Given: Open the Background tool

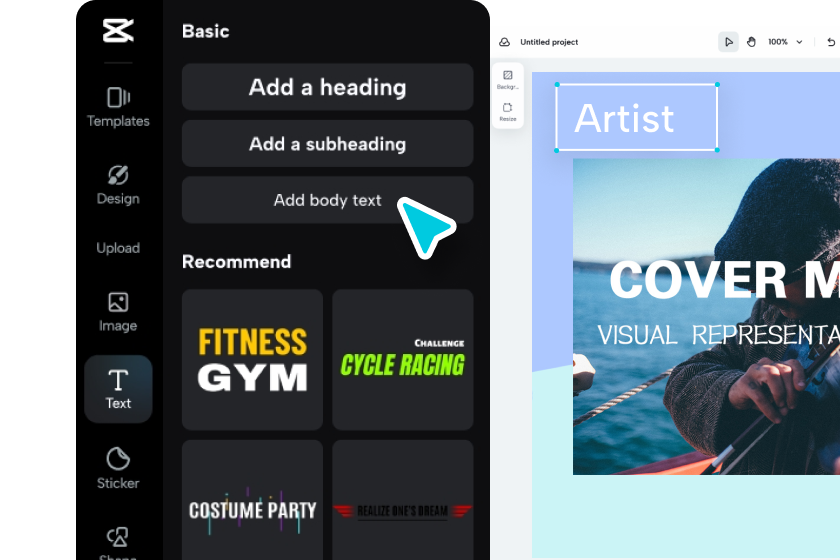Looking at the screenshot, I should 507,79.
